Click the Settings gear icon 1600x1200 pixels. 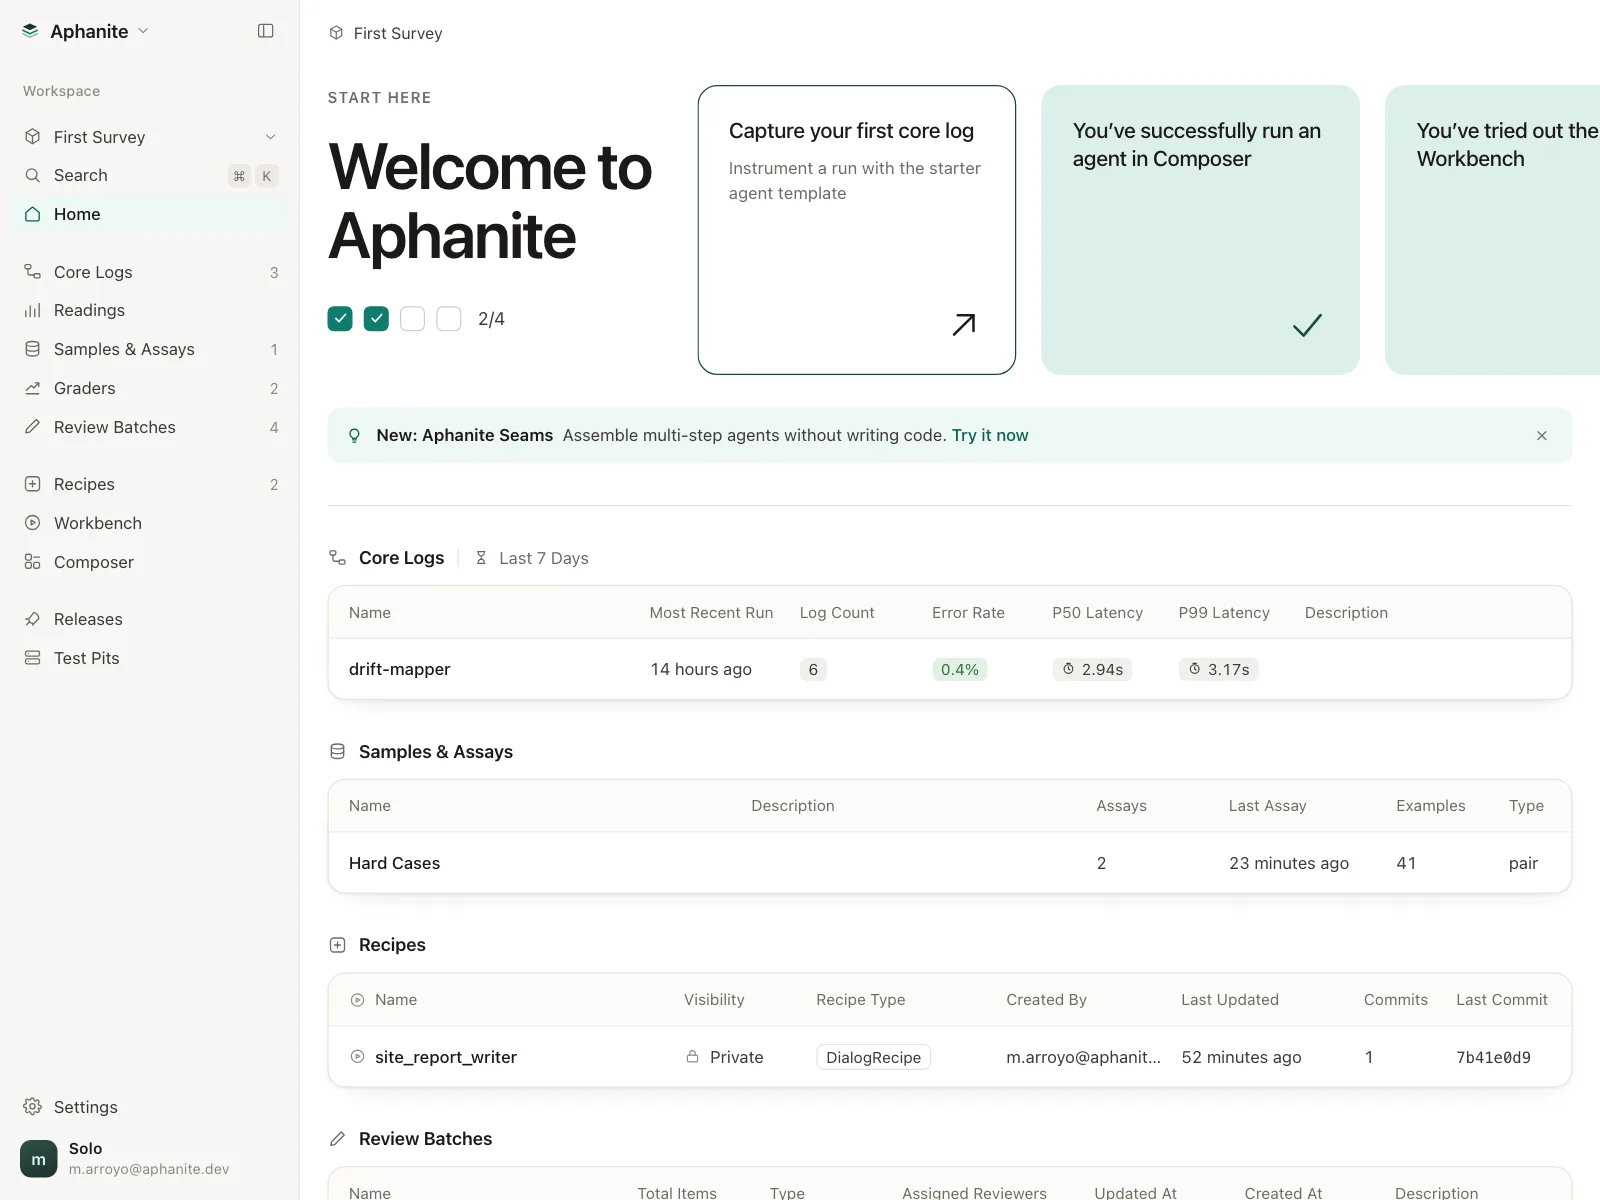tap(33, 1107)
